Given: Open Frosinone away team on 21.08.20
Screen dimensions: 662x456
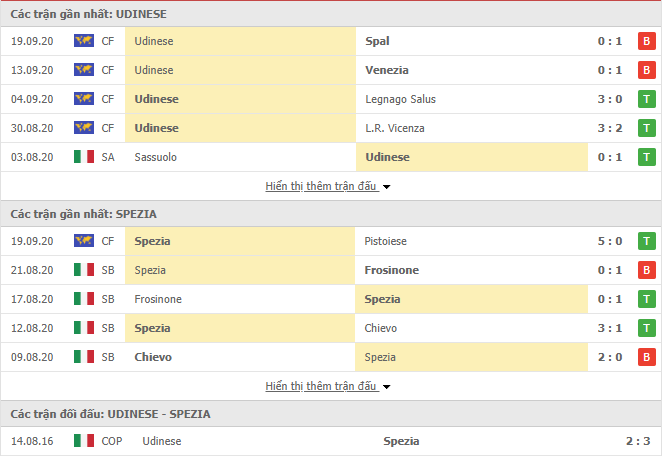Looking at the screenshot, I should (x=392, y=270).
